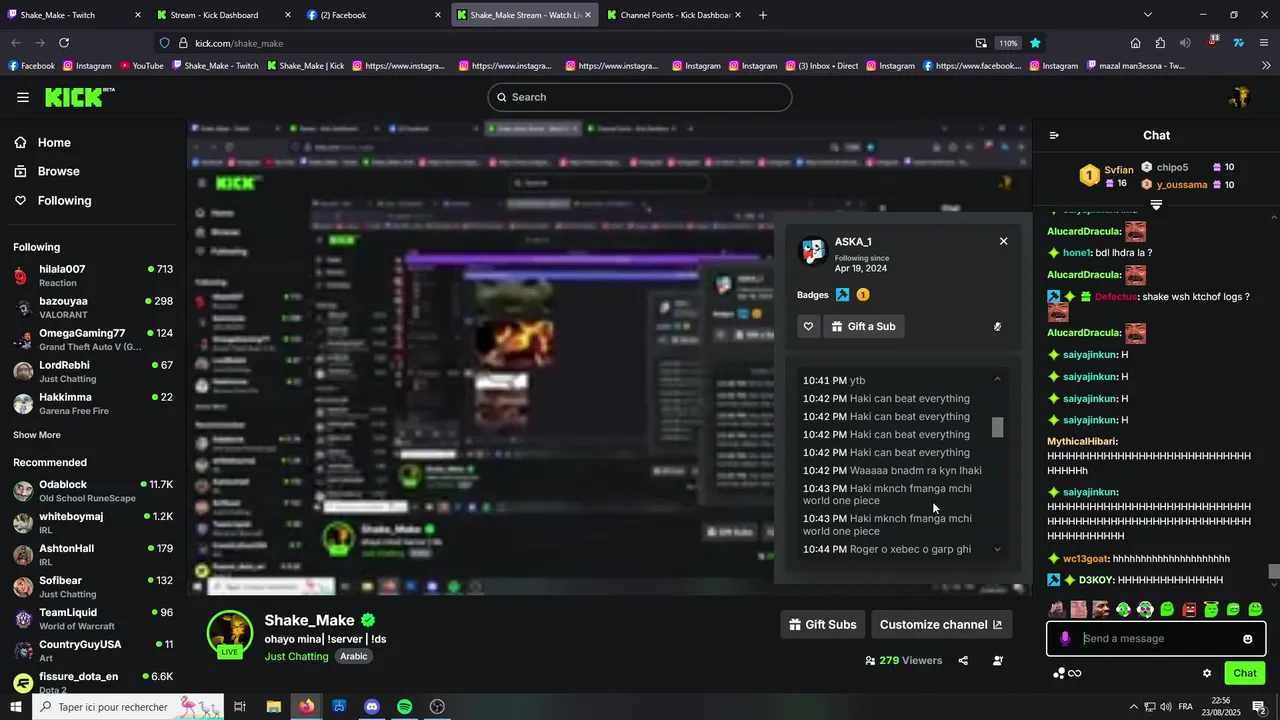Open Following in sidebar
This screenshot has width=1280, height=720.
point(53,200)
